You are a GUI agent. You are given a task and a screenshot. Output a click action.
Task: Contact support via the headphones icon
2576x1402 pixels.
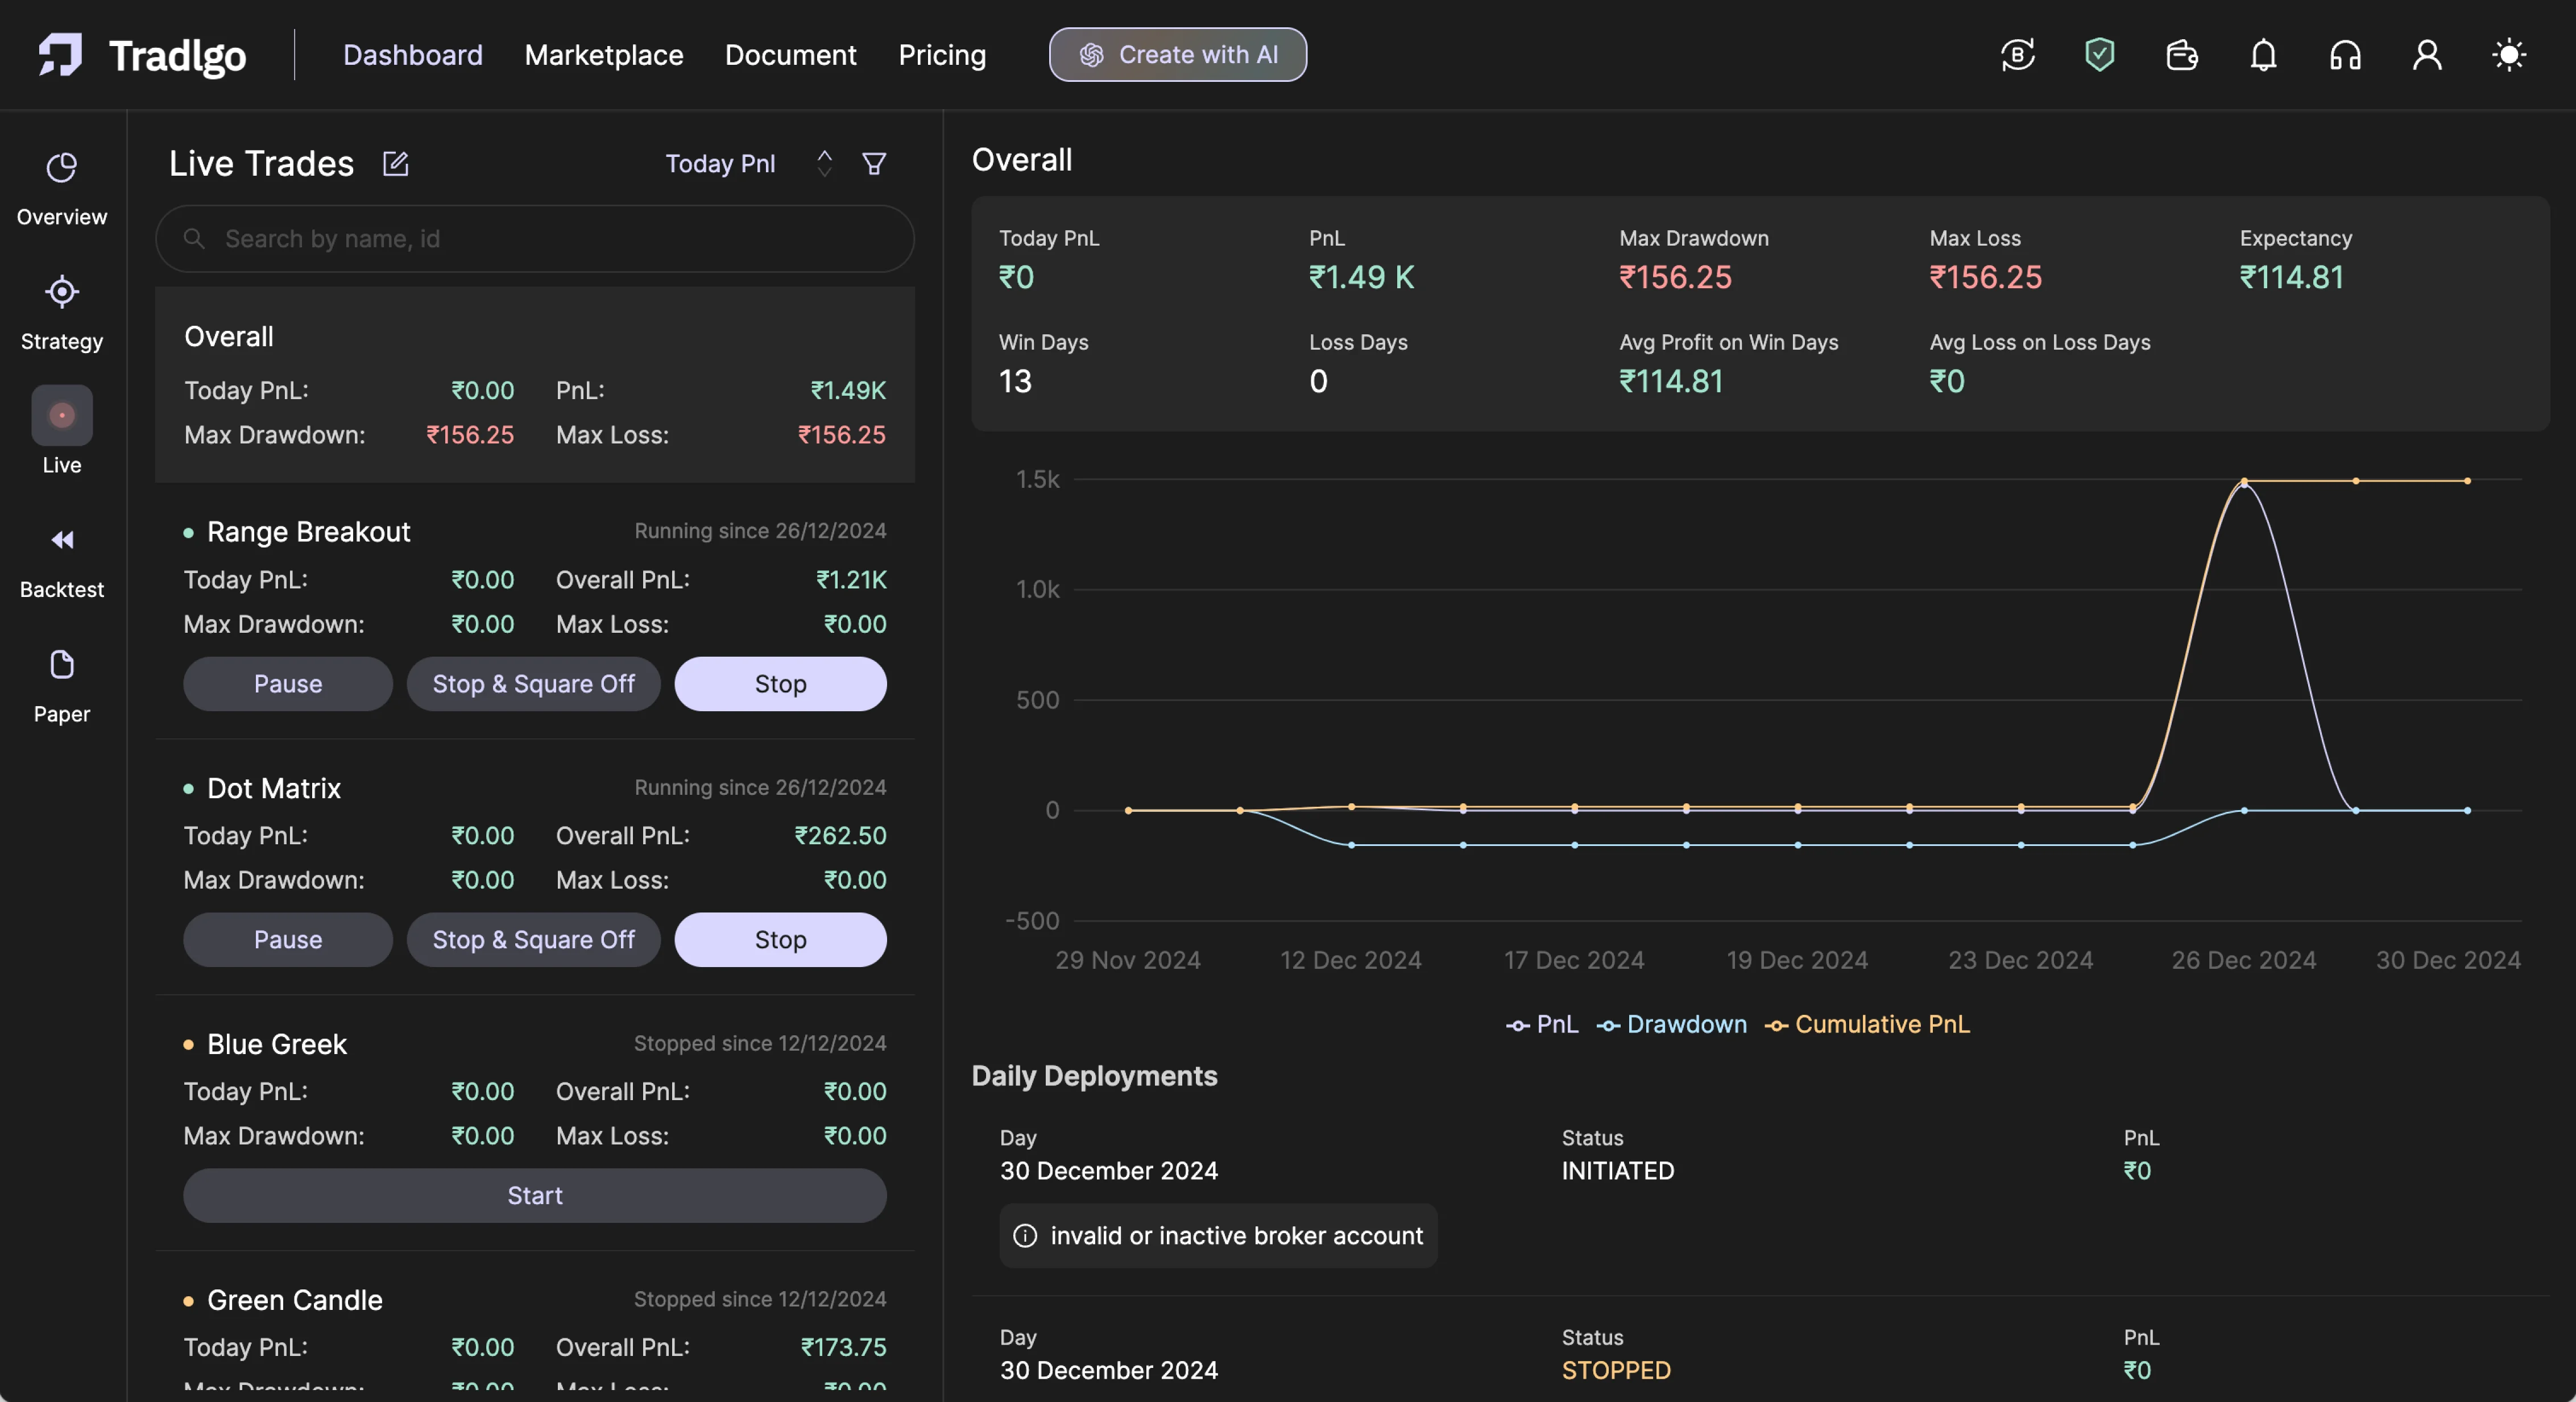click(x=2345, y=55)
